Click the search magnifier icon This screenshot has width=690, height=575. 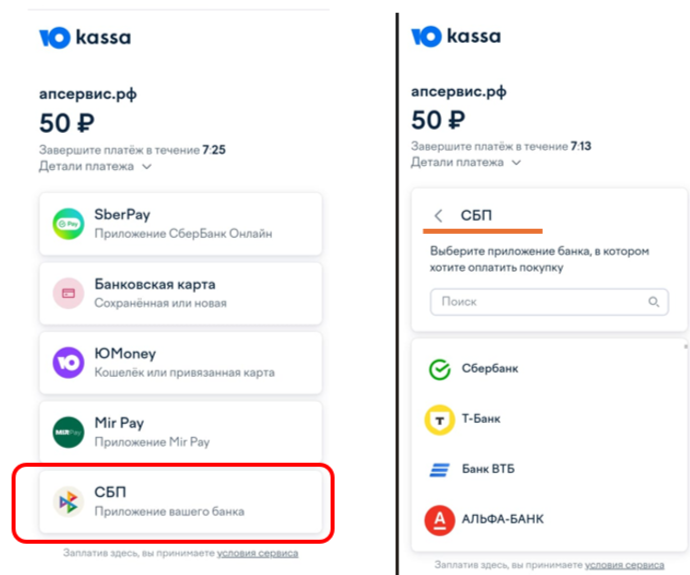click(654, 301)
